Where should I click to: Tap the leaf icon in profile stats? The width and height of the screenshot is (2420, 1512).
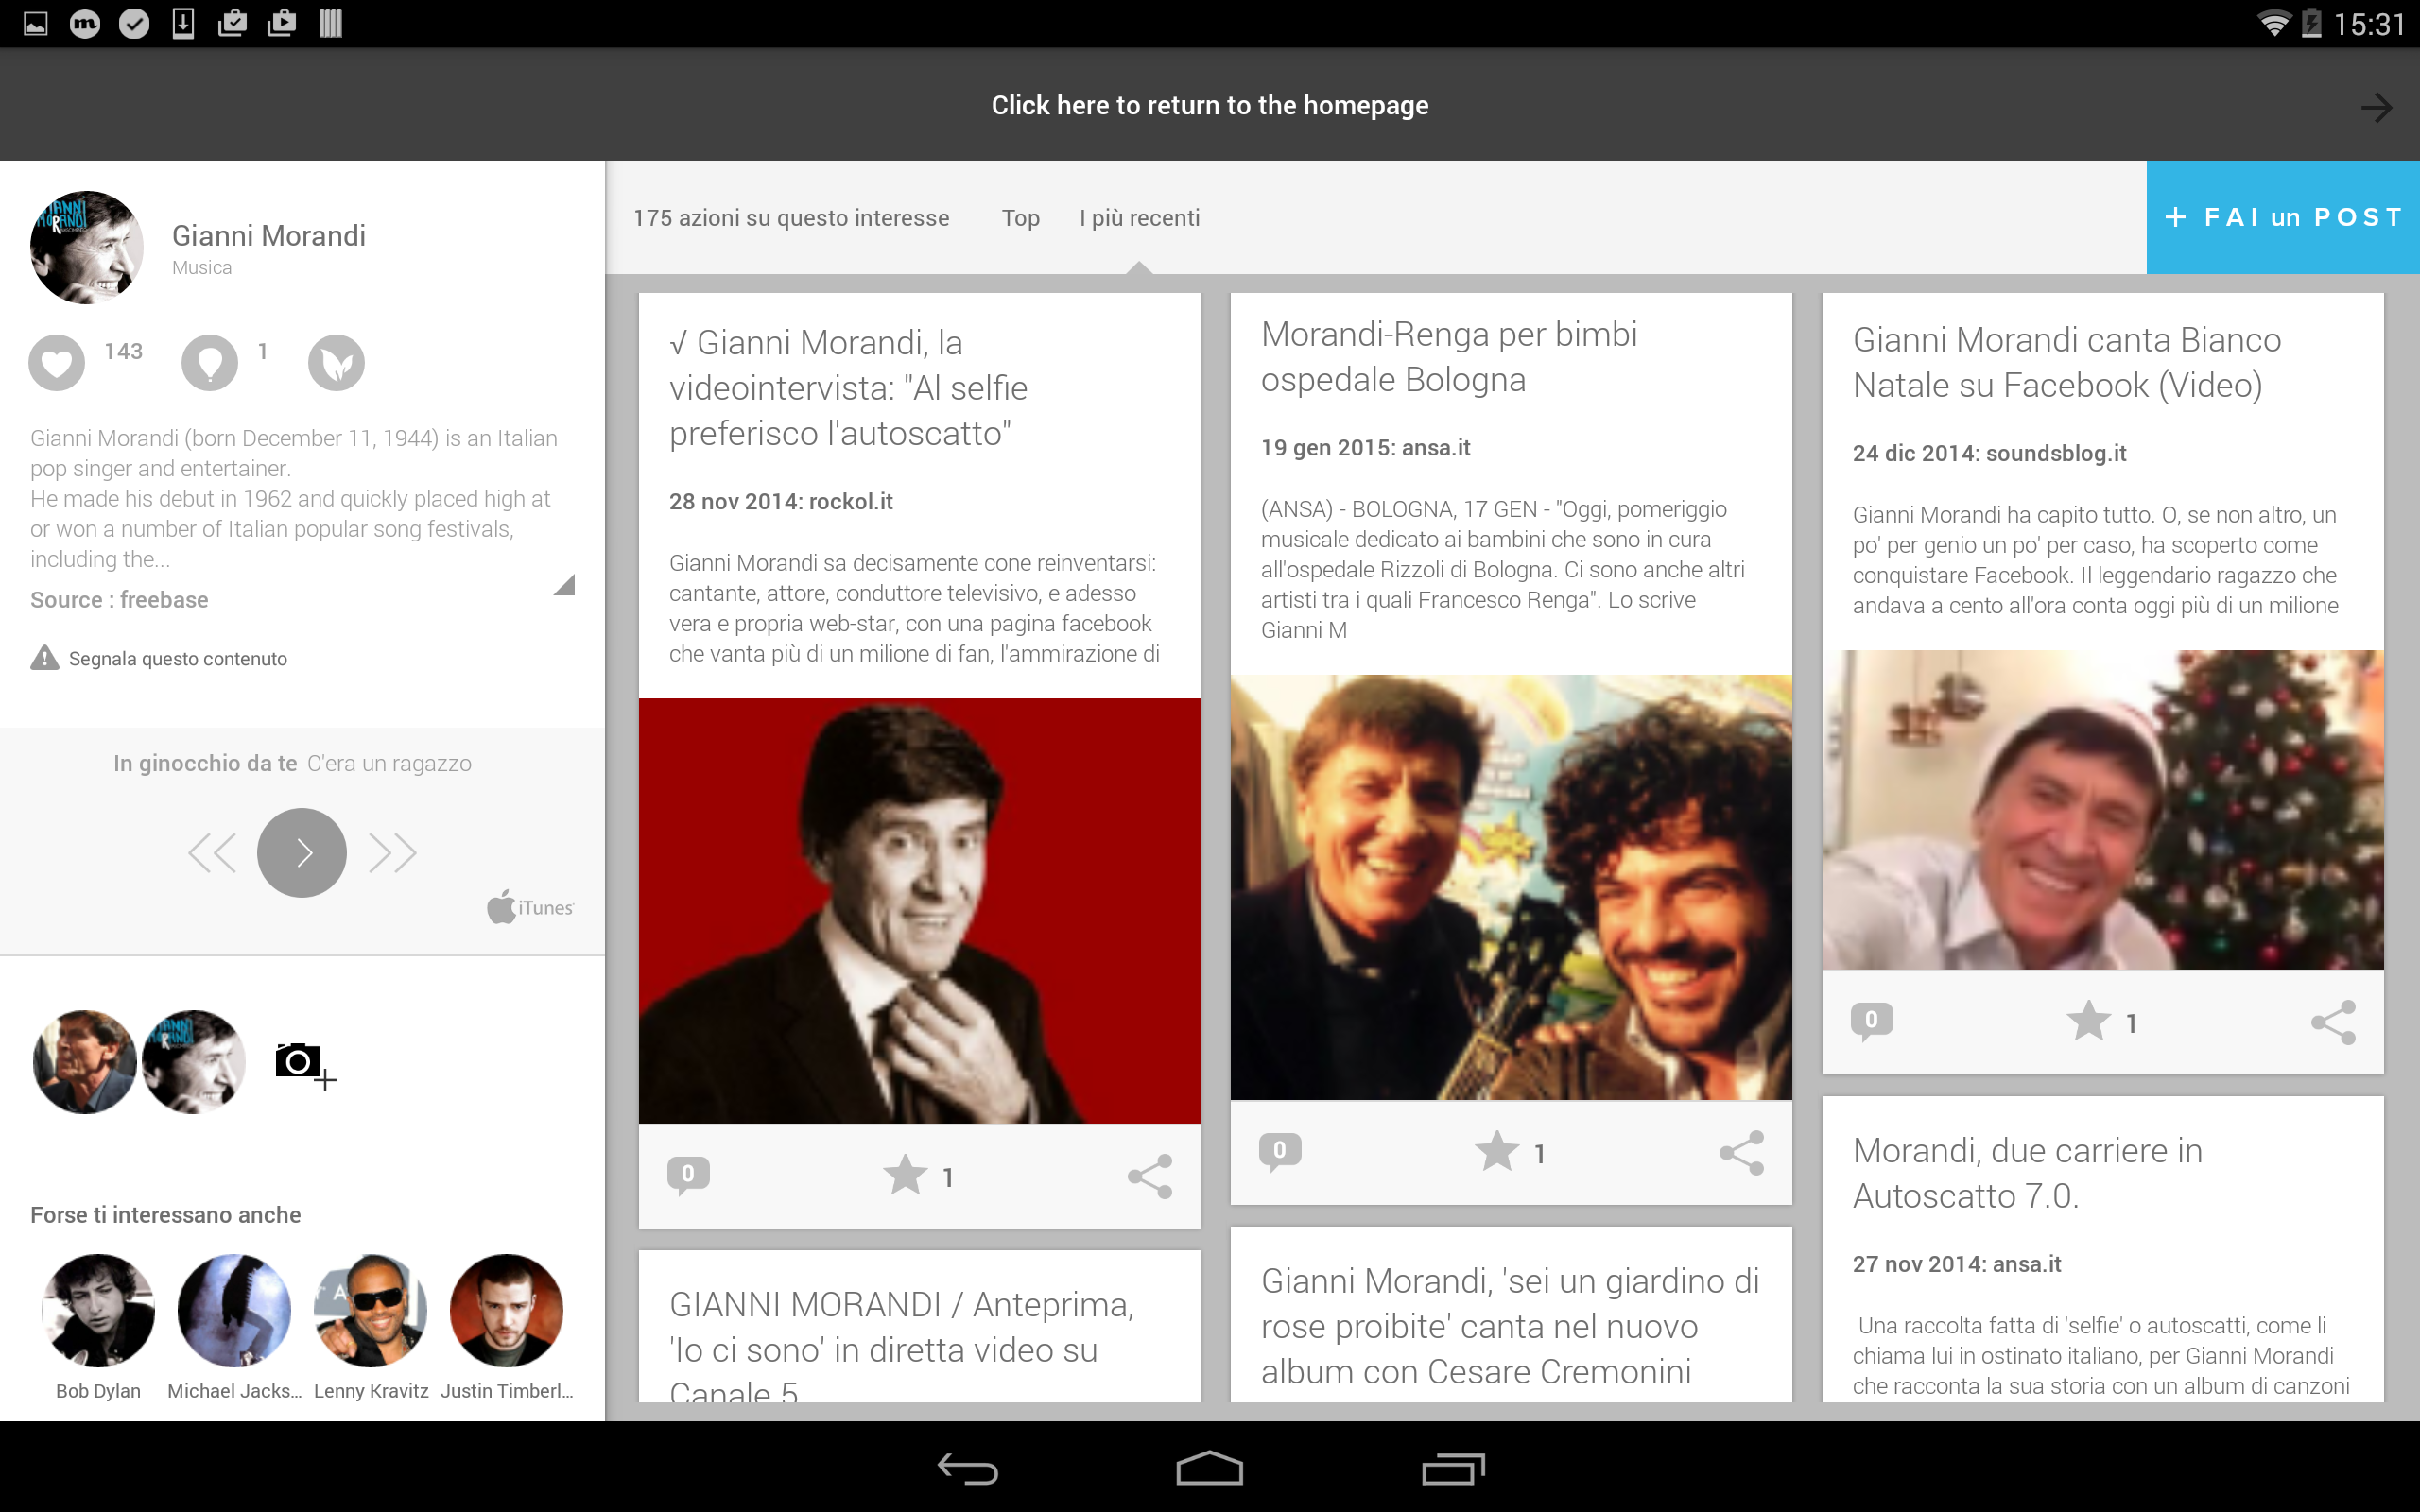point(336,362)
